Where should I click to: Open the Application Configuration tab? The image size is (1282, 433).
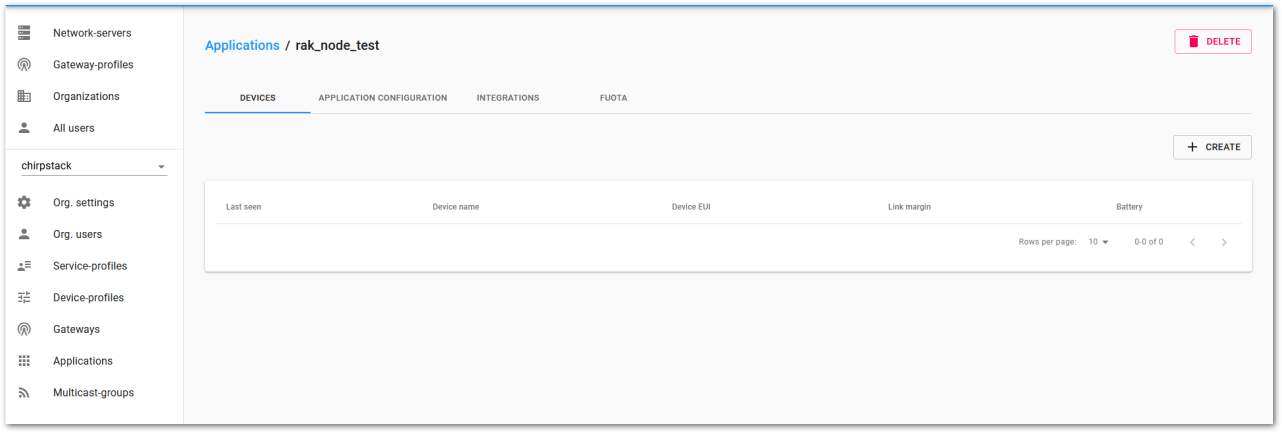coord(383,98)
